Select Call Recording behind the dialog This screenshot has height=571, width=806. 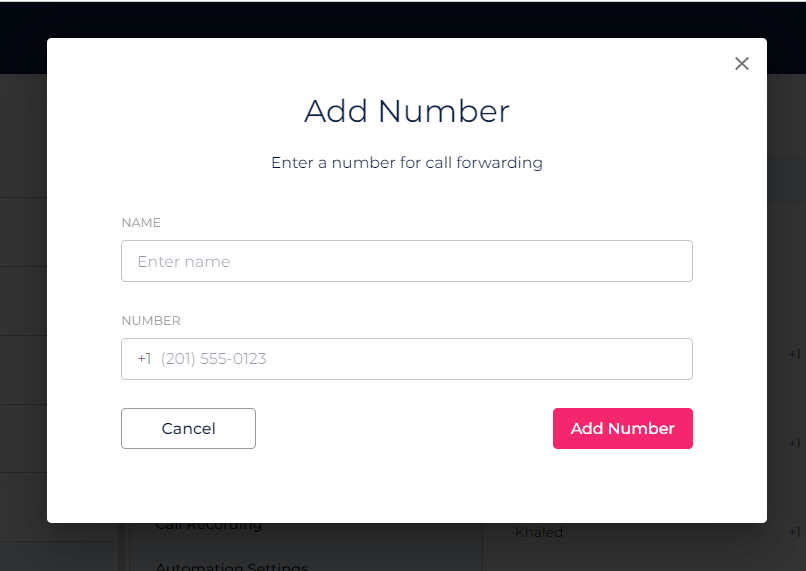(x=209, y=526)
